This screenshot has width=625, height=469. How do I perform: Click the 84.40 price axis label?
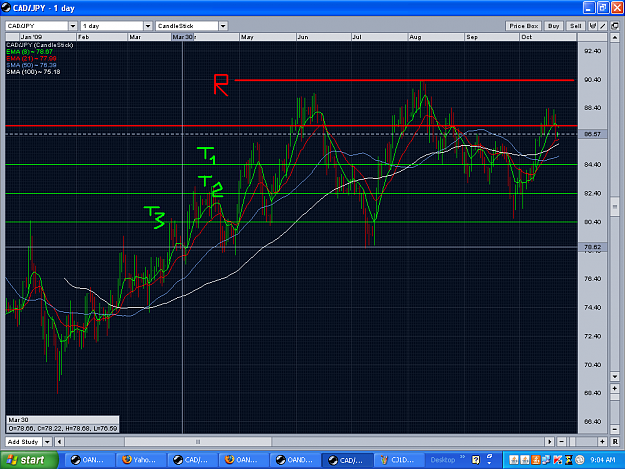click(592, 165)
